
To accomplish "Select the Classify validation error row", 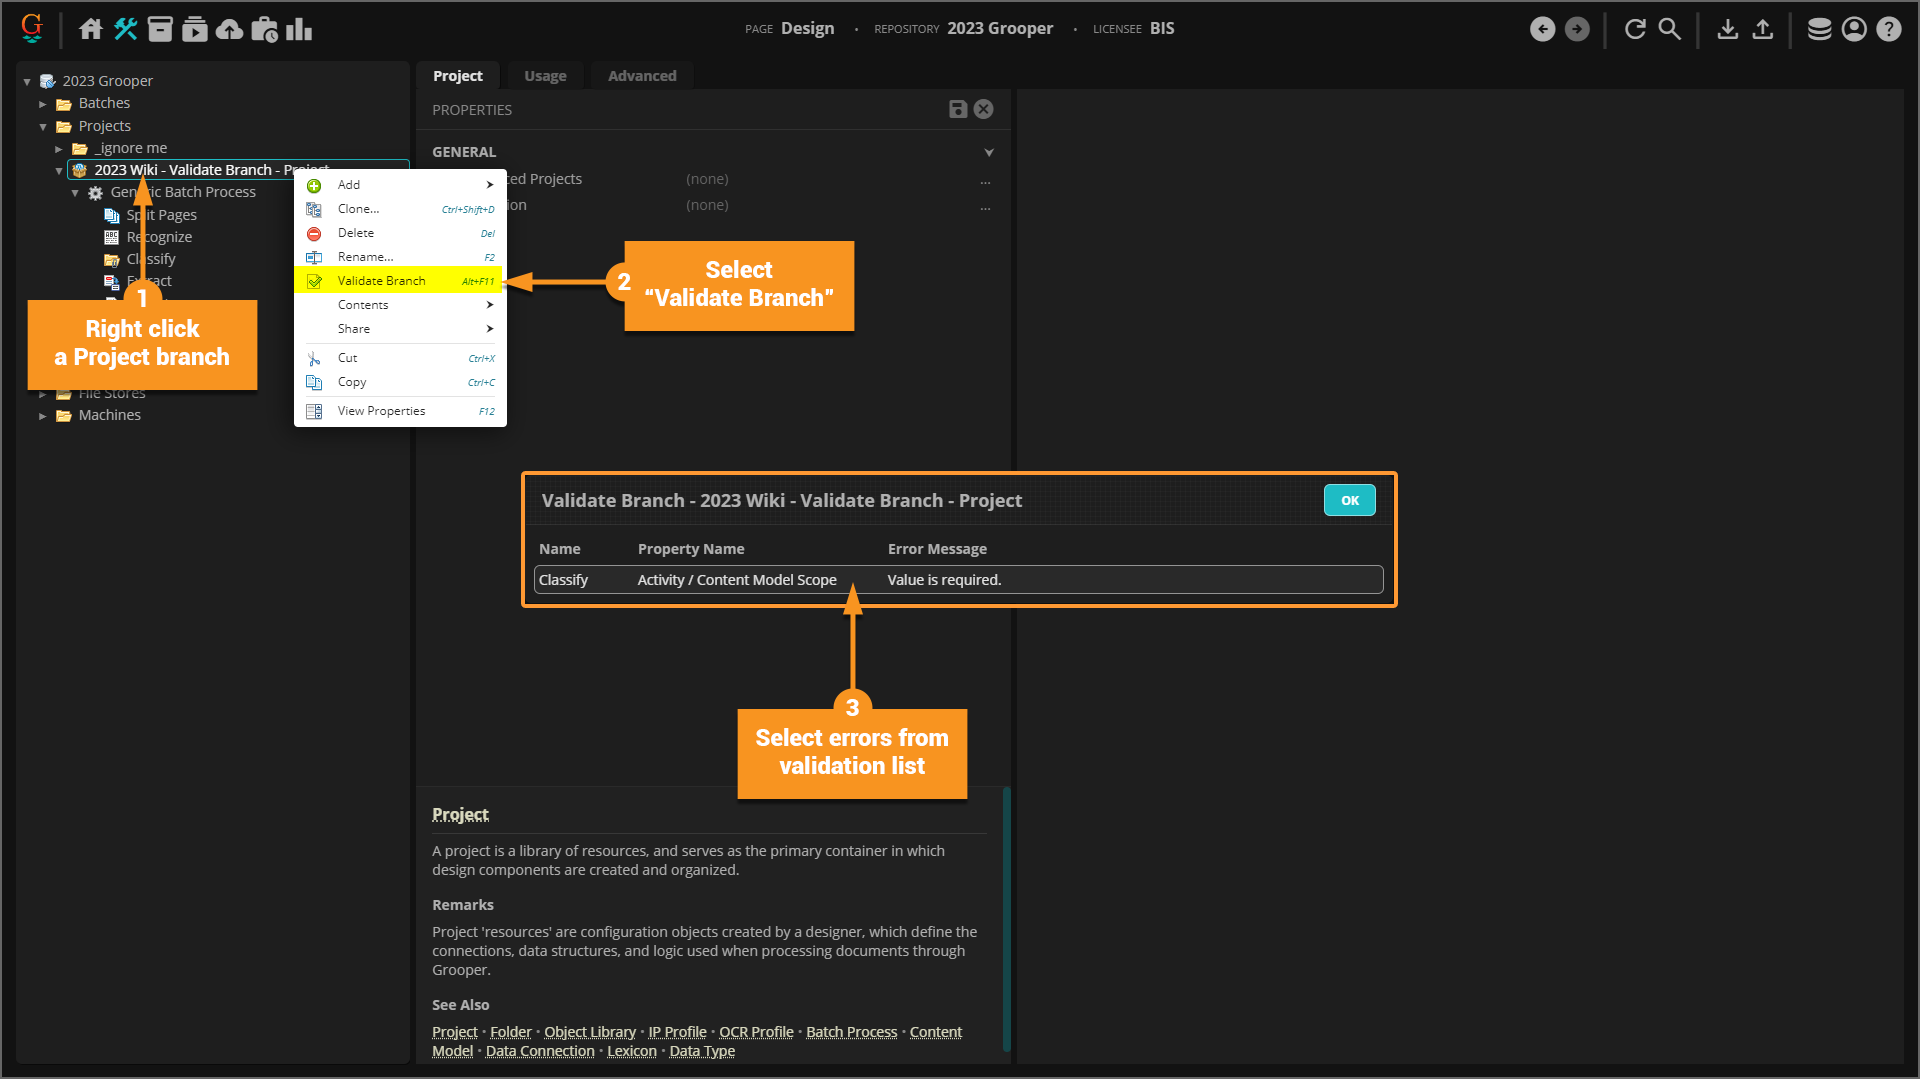I will 958,580.
